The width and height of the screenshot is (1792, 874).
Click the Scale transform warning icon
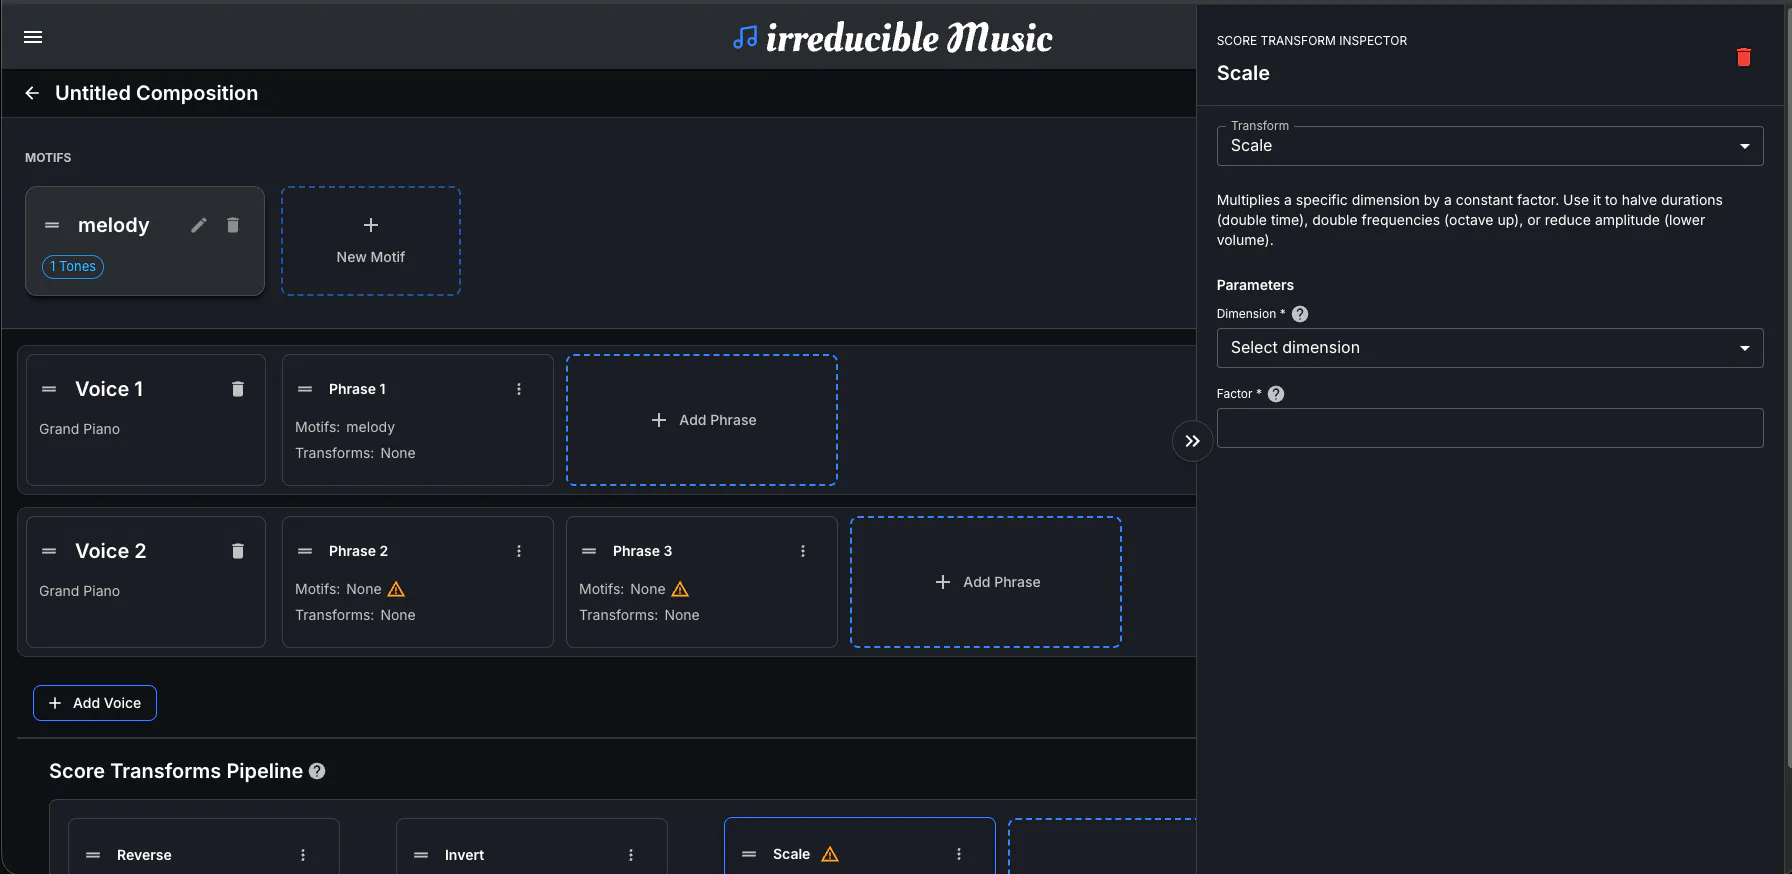pyautogui.click(x=830, y=854)
